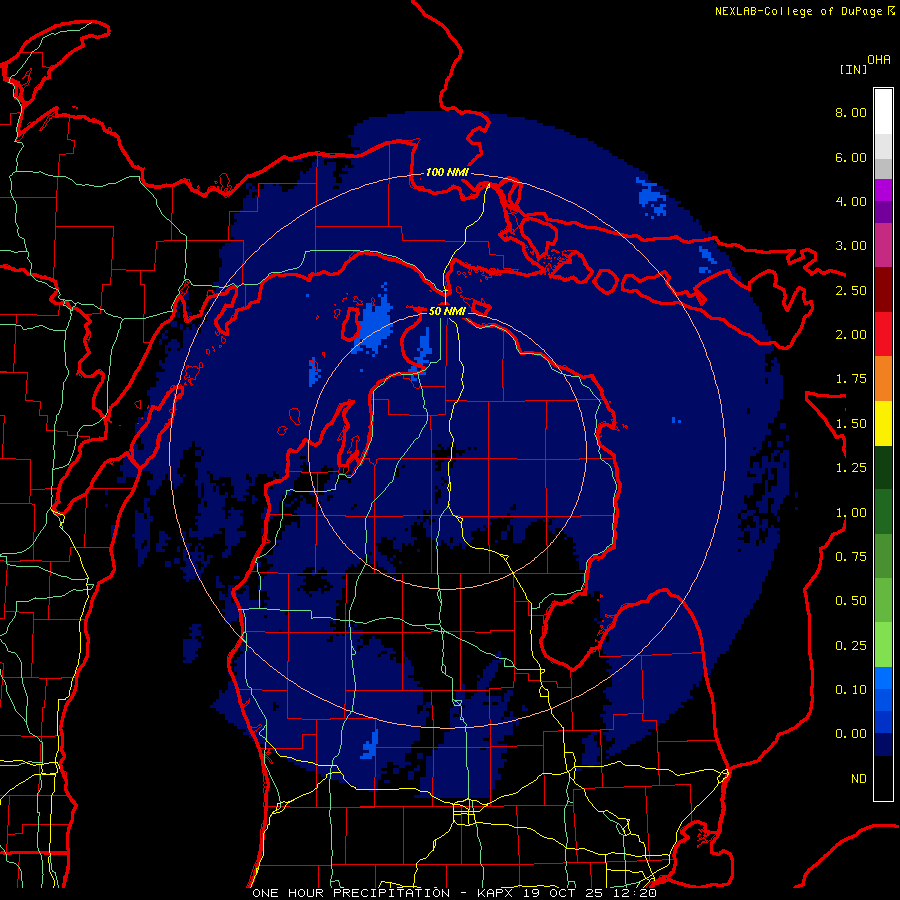Select the 0.25 legend value
The width and height of the screenshot is (900, 900).
point(851,646)
